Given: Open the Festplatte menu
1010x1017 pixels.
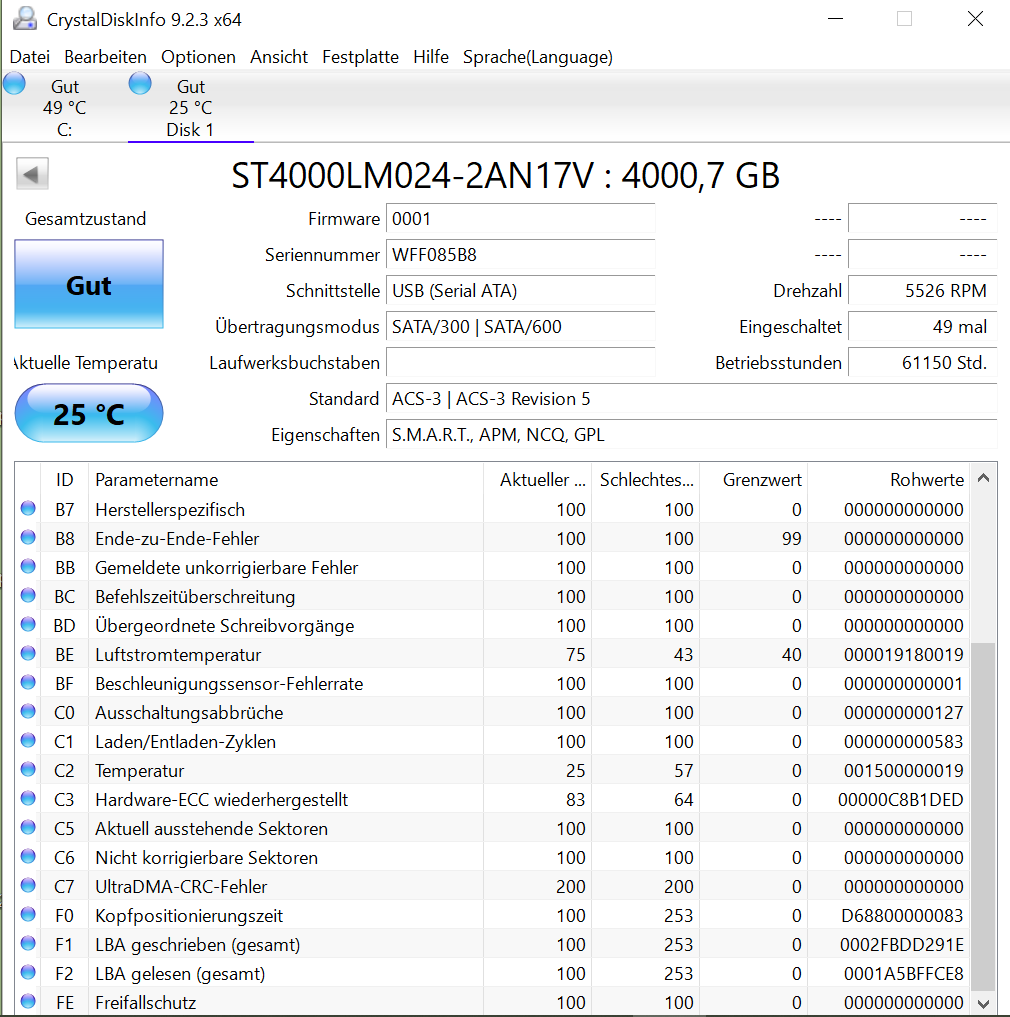Looking at the screenshot, I should pos(360,57).
